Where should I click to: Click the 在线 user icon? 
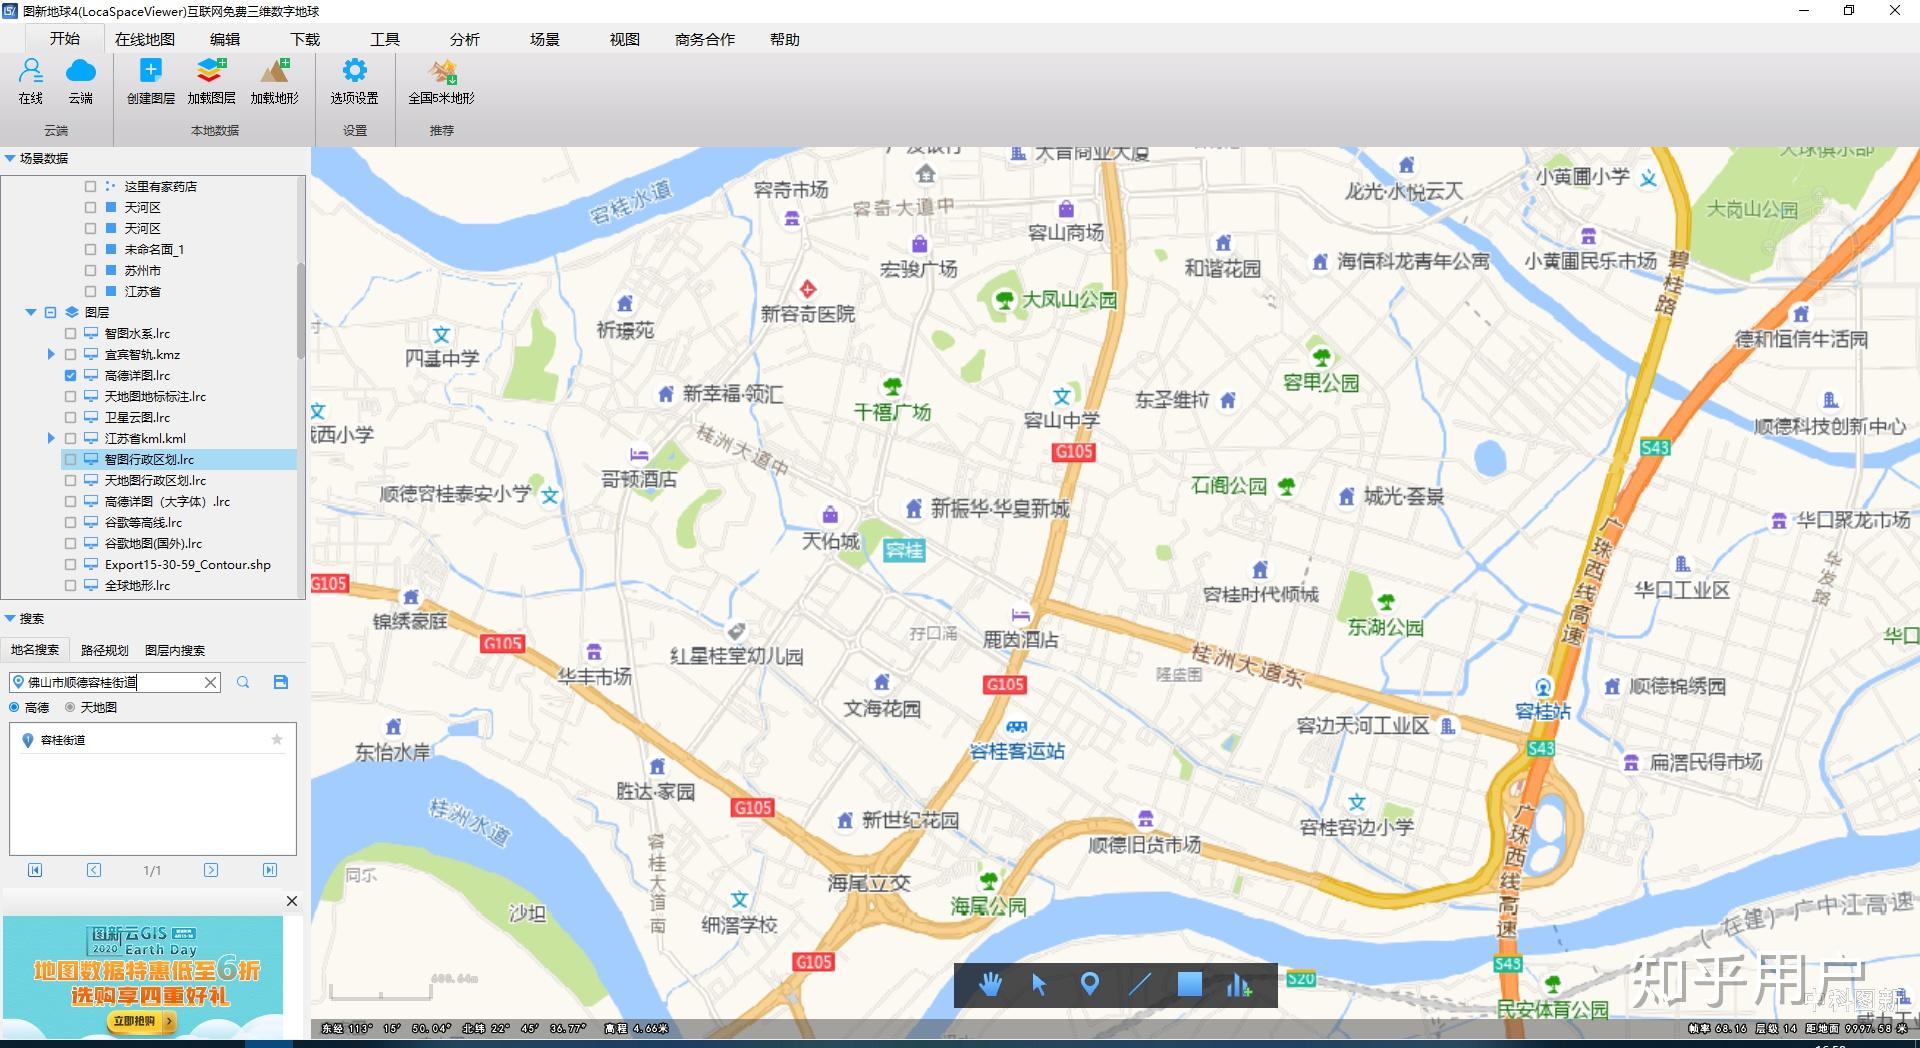coord(31,71)
